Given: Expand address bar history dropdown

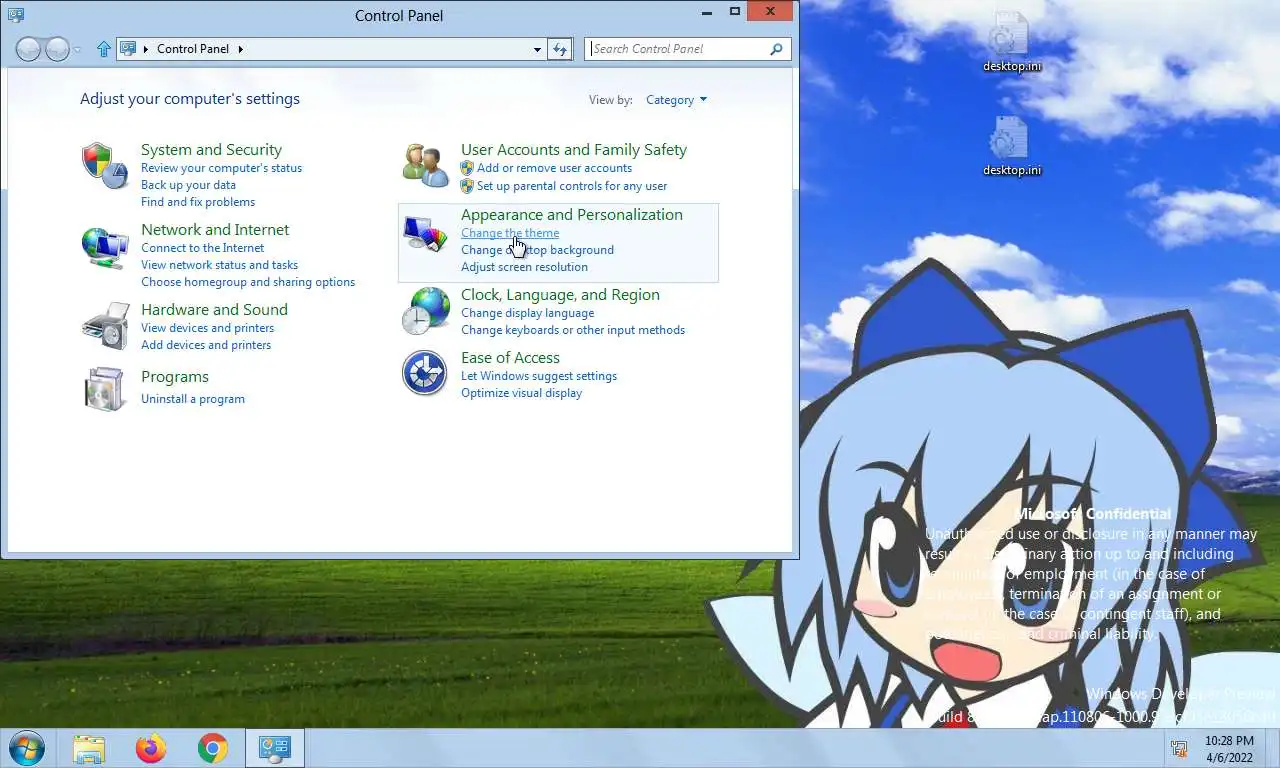Looking at the screenshot, I should [x=538, y=48].
